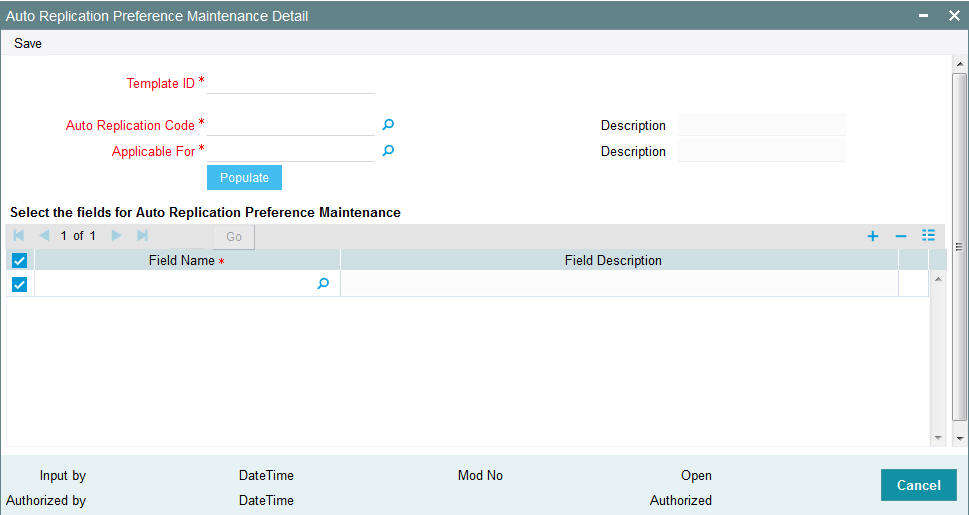Image resolution: width=969 pixels, height=515 pixels.
Task: Open single record view list icon
Action: [928, 236]
